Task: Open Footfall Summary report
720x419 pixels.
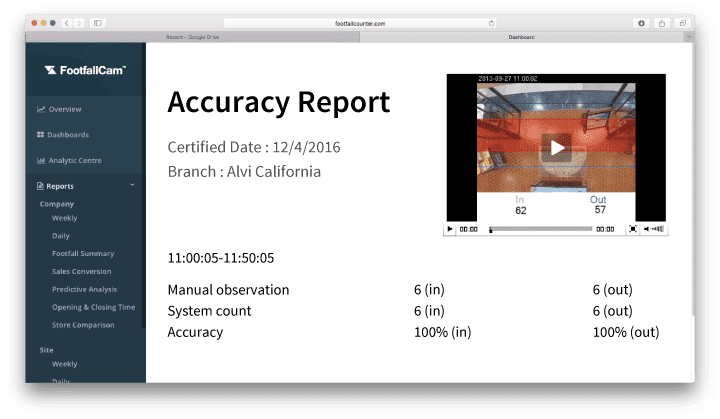Action: coord(83,254)
